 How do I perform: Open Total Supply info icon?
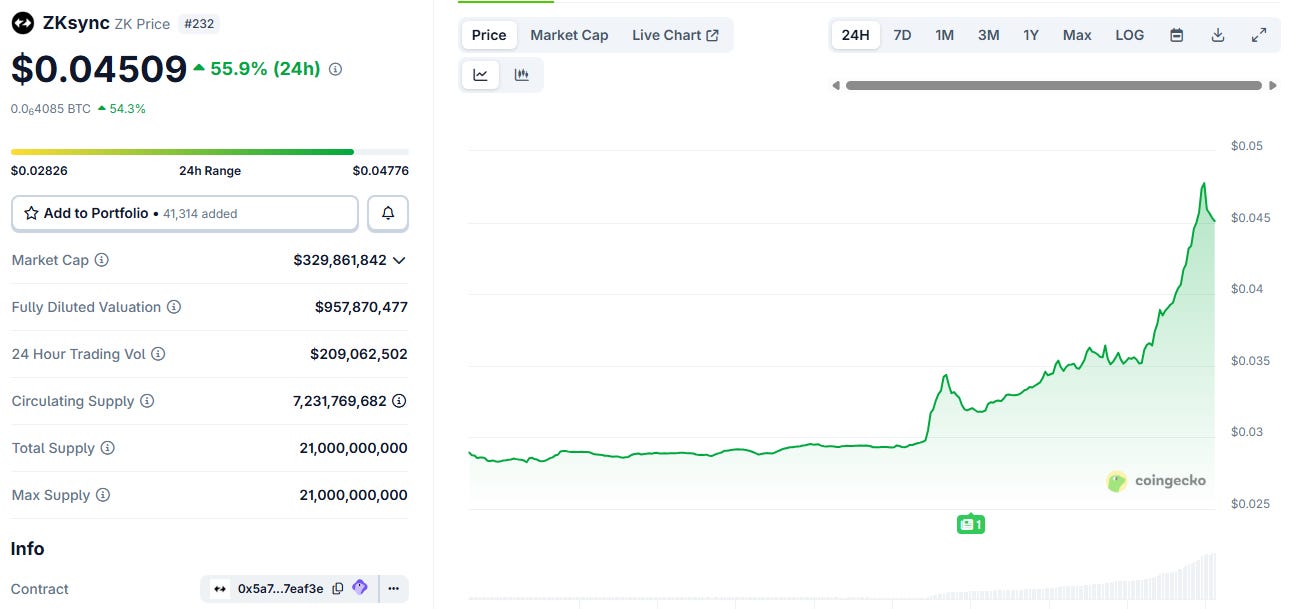click(107, 448)
